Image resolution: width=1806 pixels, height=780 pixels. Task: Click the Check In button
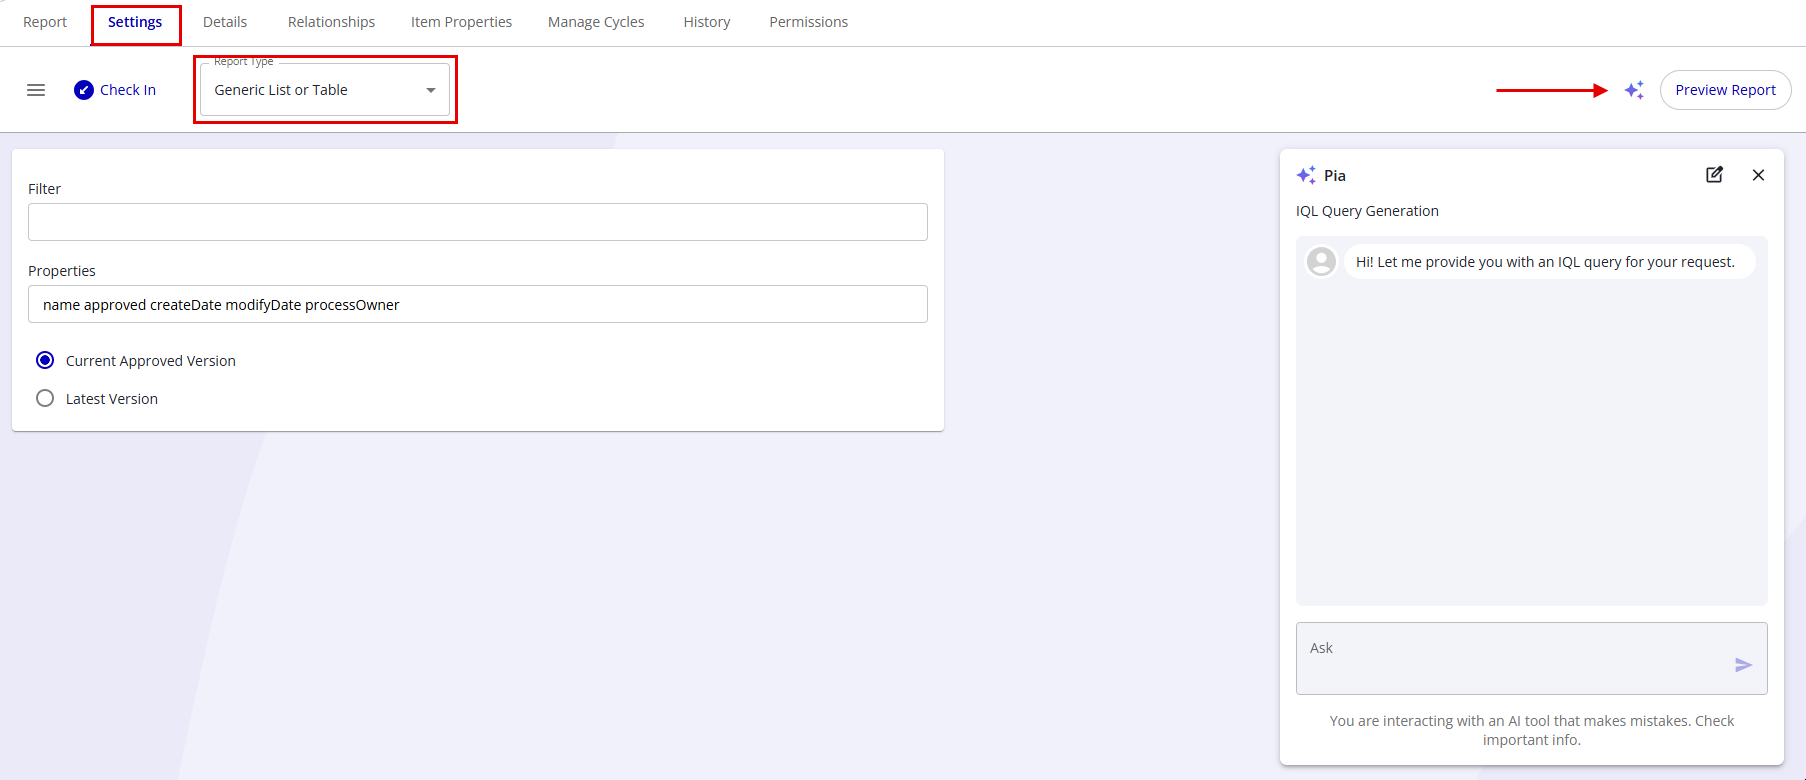pos(115,90)
